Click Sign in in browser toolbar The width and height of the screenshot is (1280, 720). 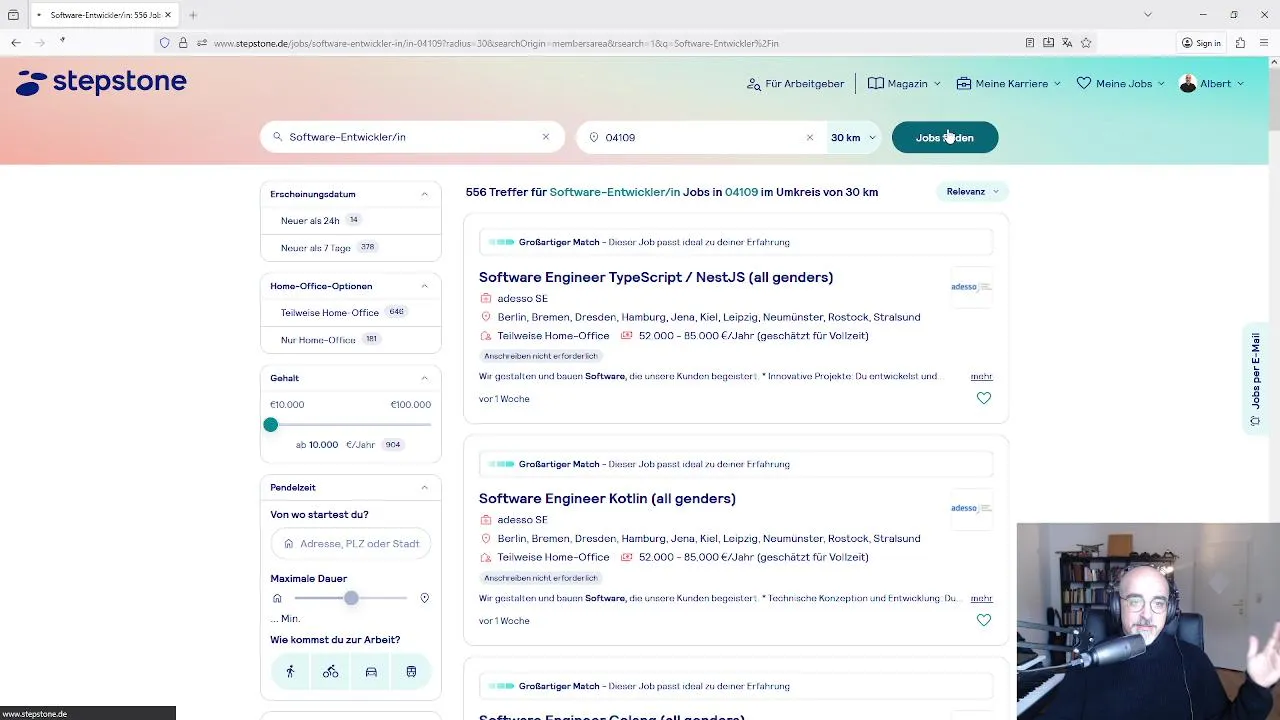point(1201,43)
